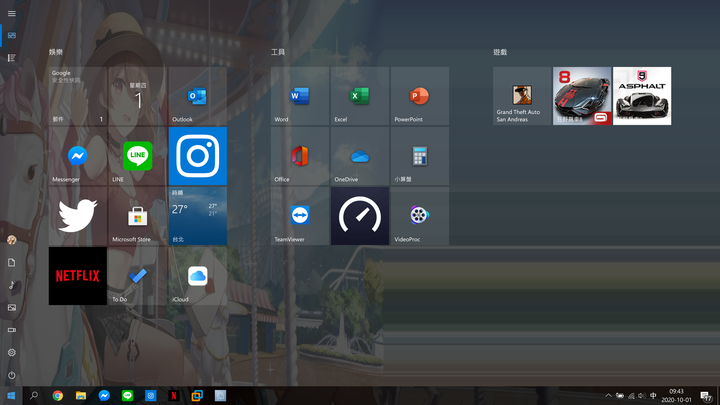Viewport: 720px width, 405px height.
Task: Open Settings from the Start sidebar gear
Action: click(x=11, y=353)
